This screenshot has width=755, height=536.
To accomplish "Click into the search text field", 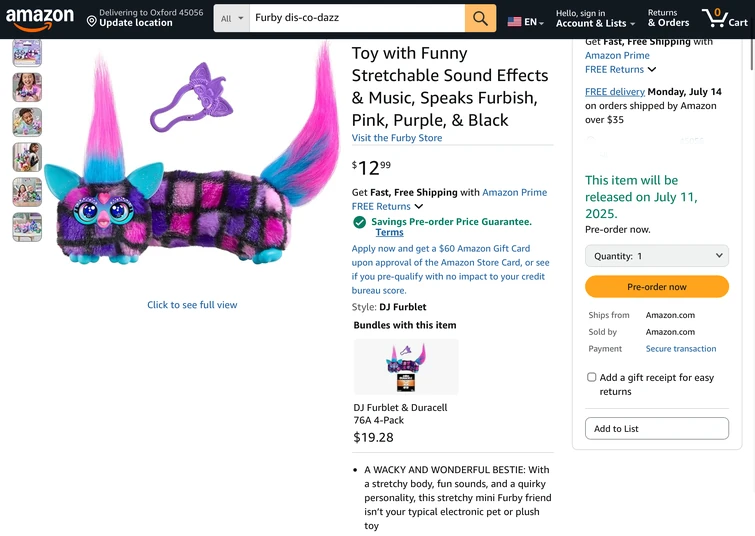I will 355,18.
